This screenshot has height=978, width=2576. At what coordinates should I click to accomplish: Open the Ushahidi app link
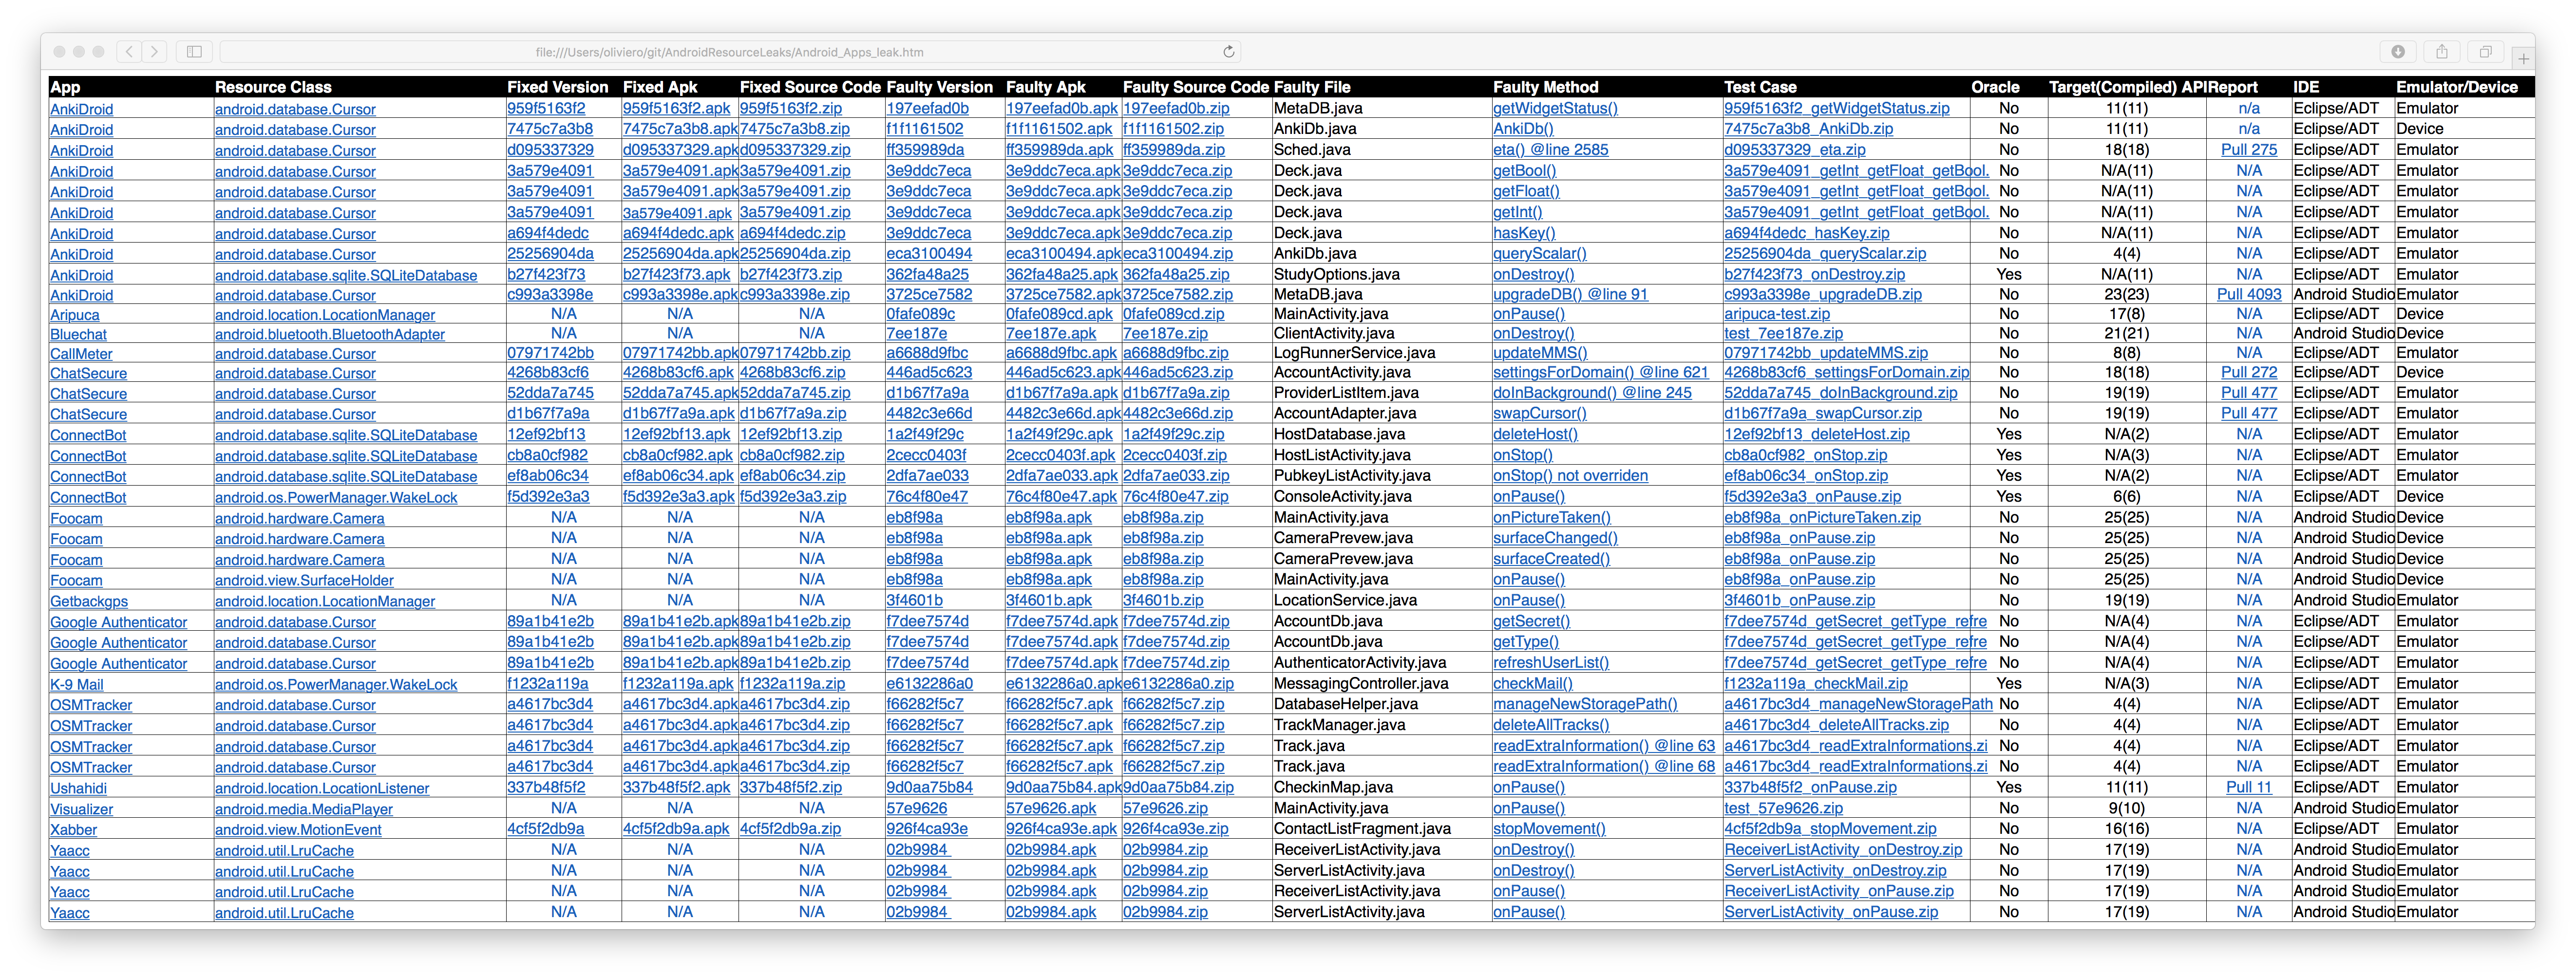point(78,788)
